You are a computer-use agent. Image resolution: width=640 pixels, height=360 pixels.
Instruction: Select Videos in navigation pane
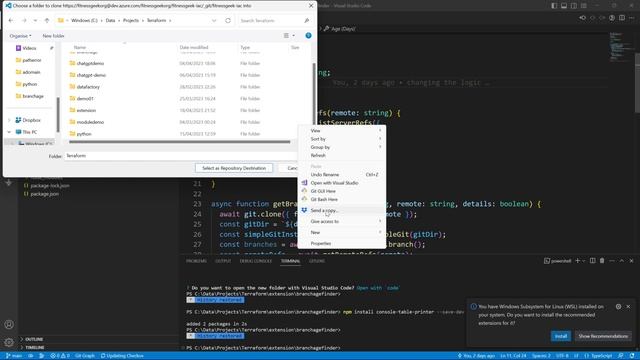29,48
